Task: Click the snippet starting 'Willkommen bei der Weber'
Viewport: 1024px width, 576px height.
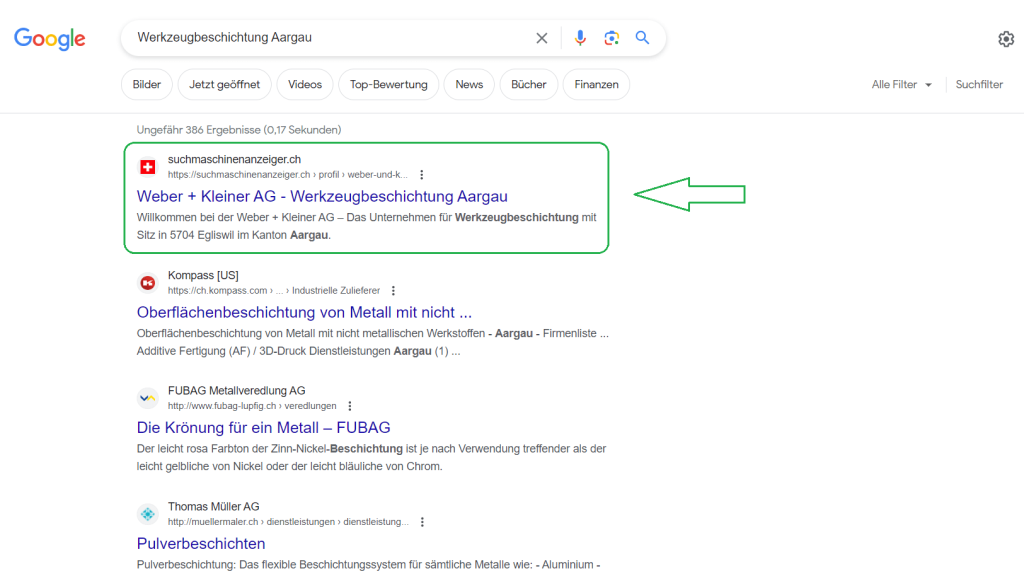Action: click(x=366, y=226)
